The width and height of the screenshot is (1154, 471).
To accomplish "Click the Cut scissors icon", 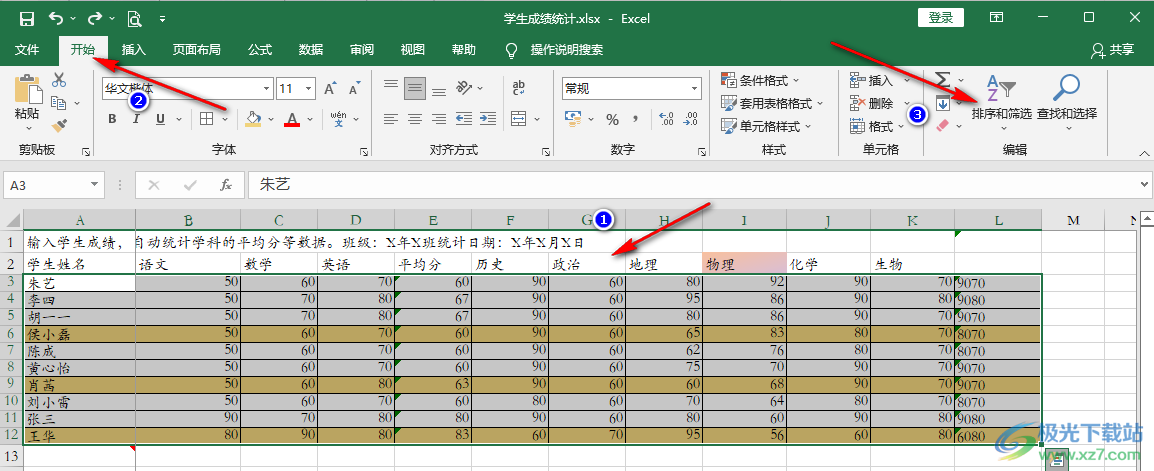I will [x=59, y=81].
